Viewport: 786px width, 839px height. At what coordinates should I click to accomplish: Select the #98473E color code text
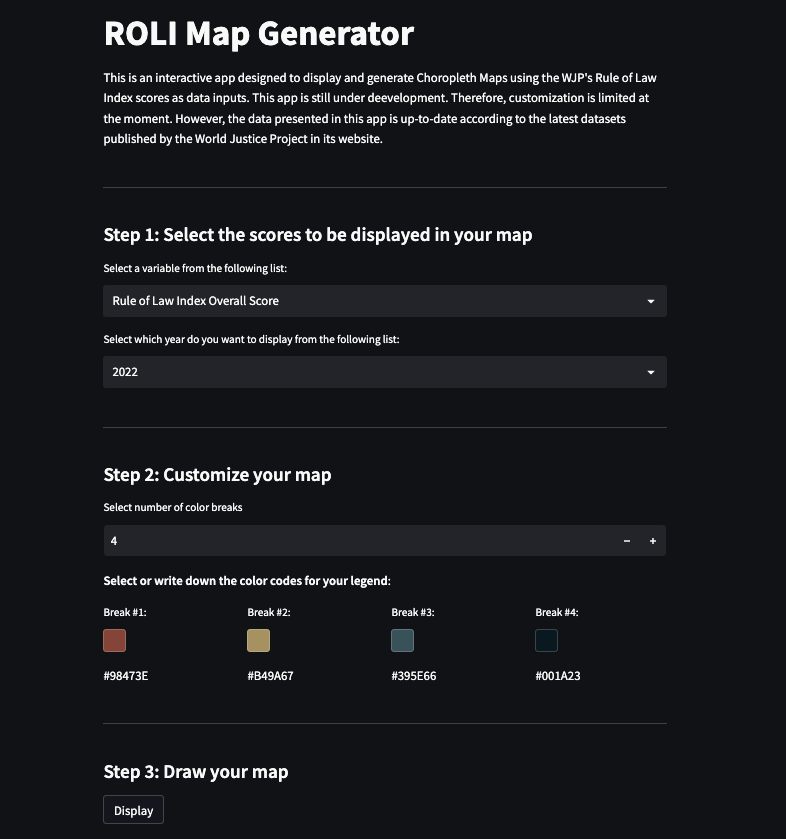tap(126, 676)
